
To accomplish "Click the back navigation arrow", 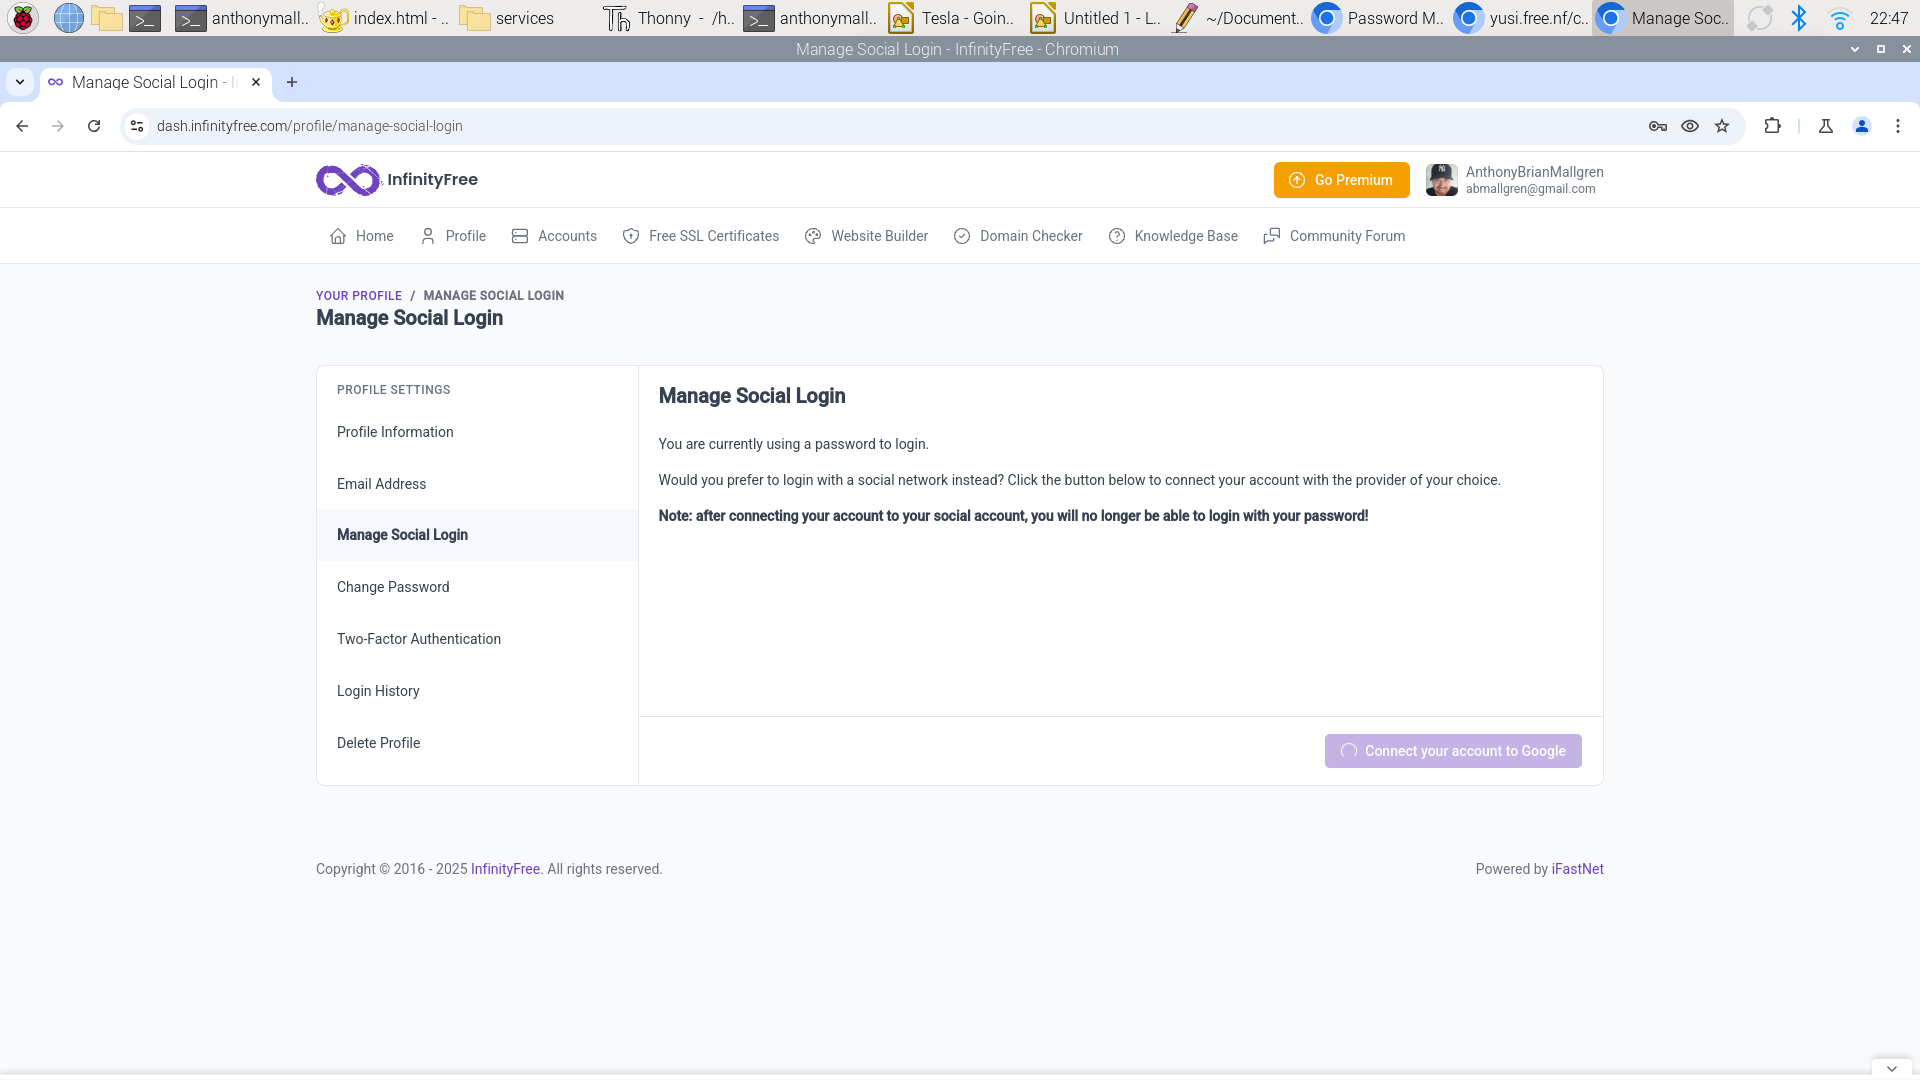I will coord(21,126).
